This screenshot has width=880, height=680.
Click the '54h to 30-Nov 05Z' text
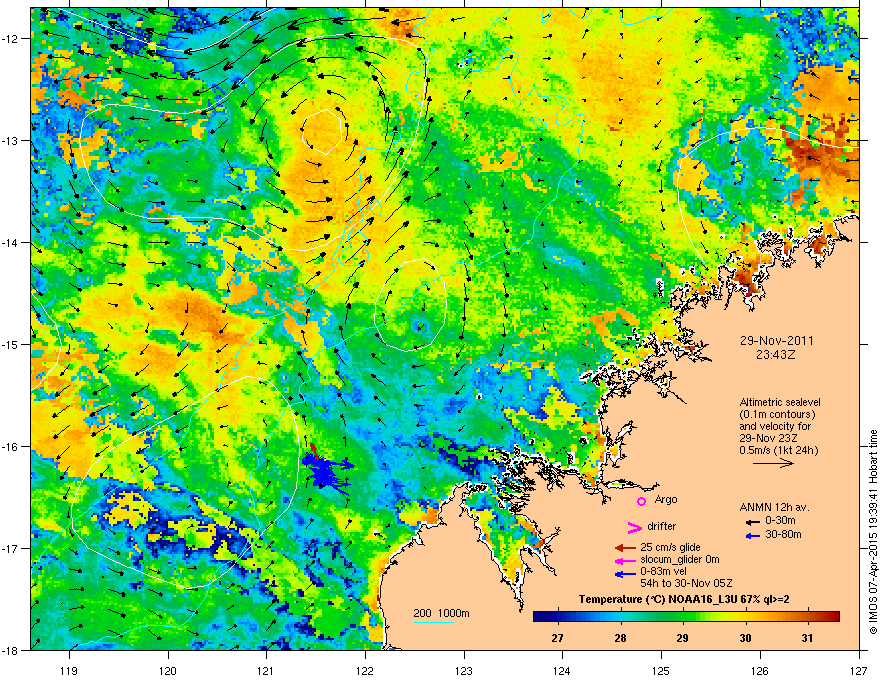(x=686, y=583)
